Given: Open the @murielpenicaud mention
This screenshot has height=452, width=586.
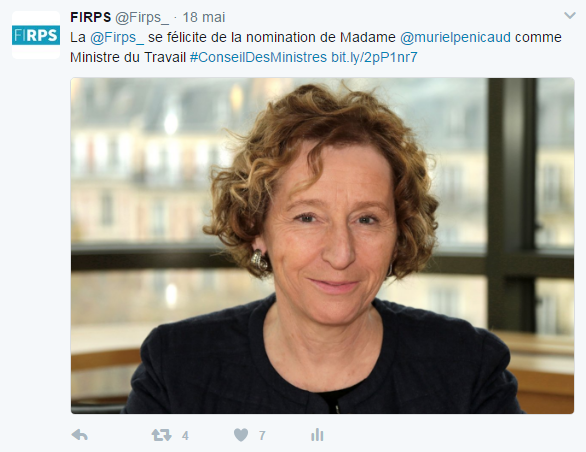Looking at the screenshot, I should [455, 37].
